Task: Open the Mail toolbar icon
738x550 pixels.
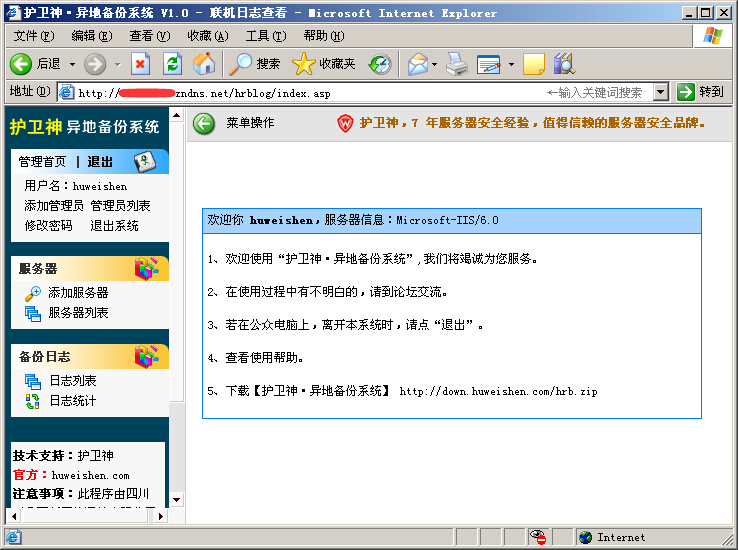Action: [x=417, y=64]
